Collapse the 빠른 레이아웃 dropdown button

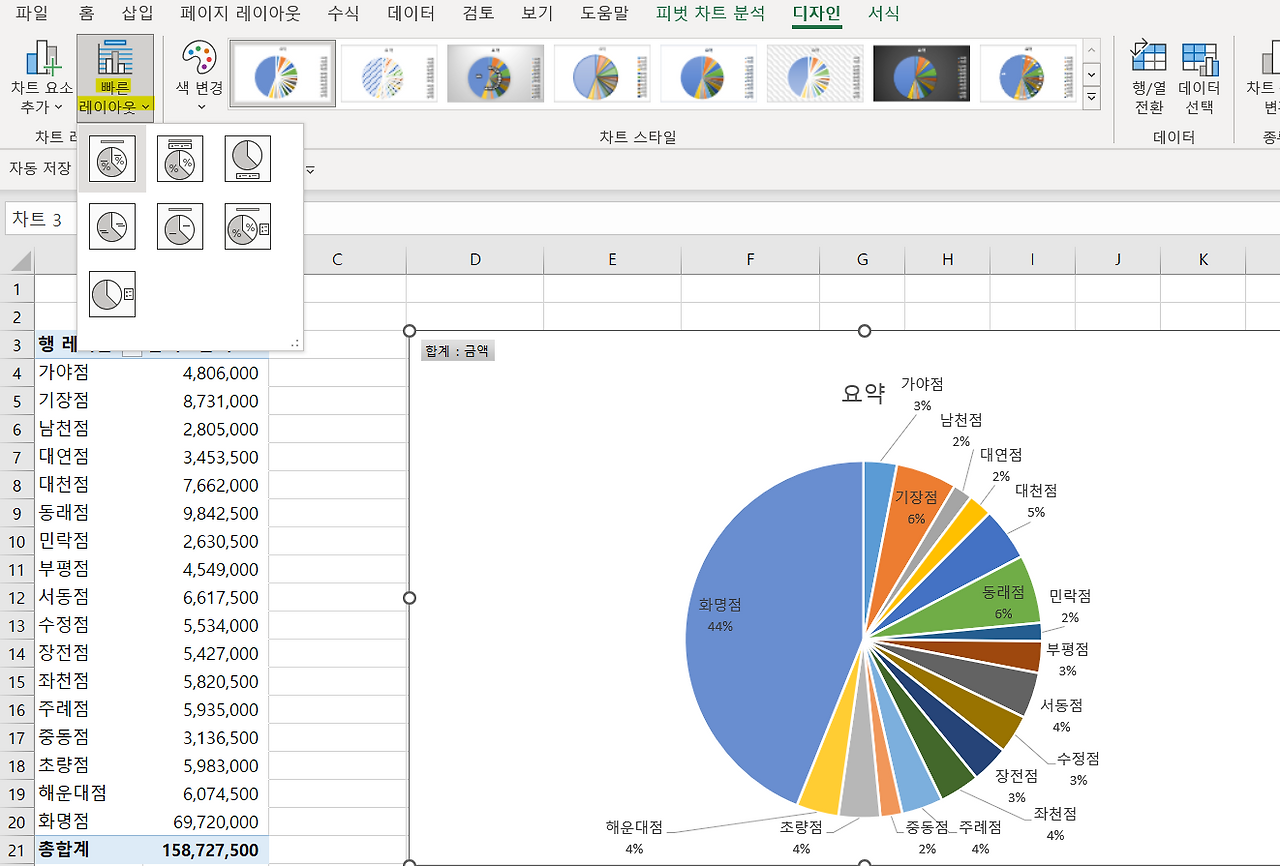click(x=115, y=78)
